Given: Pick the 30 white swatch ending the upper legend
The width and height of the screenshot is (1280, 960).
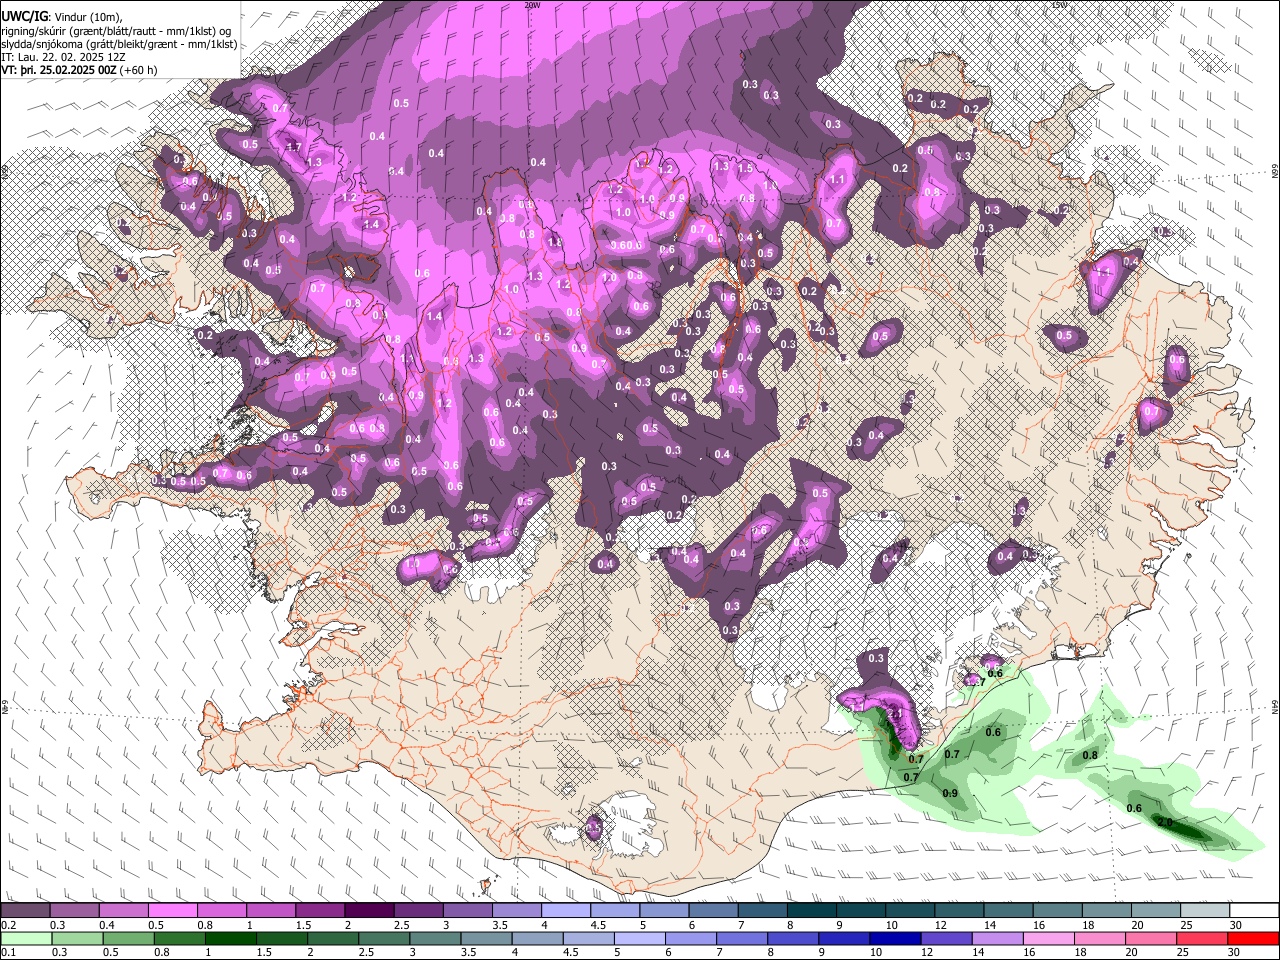Looking at the screenshot, I should 1253,911.
